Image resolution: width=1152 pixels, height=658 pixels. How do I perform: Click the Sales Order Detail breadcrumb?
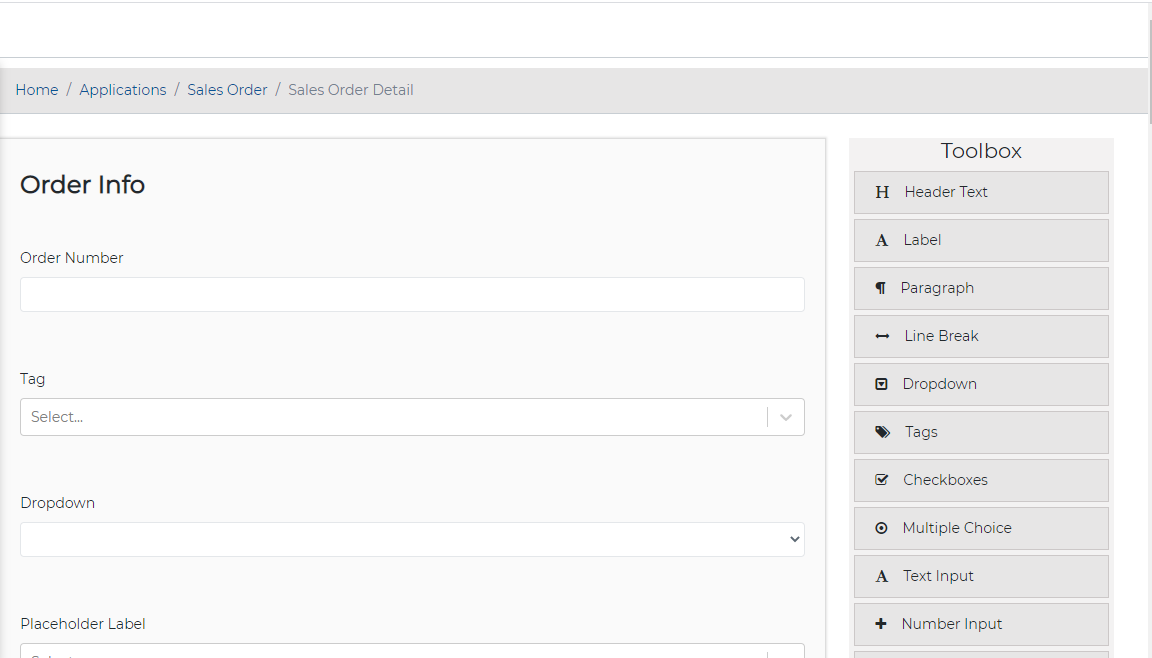[350, 89]
